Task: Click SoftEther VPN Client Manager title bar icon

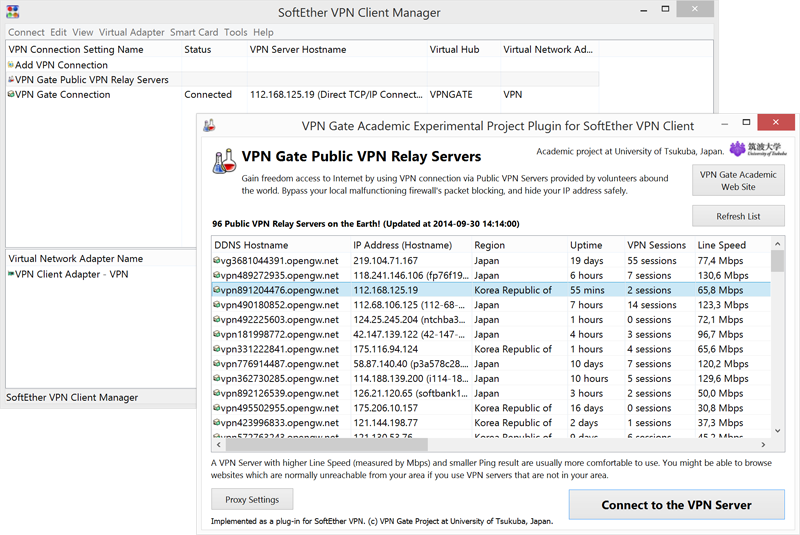Action: pos(13,11)
